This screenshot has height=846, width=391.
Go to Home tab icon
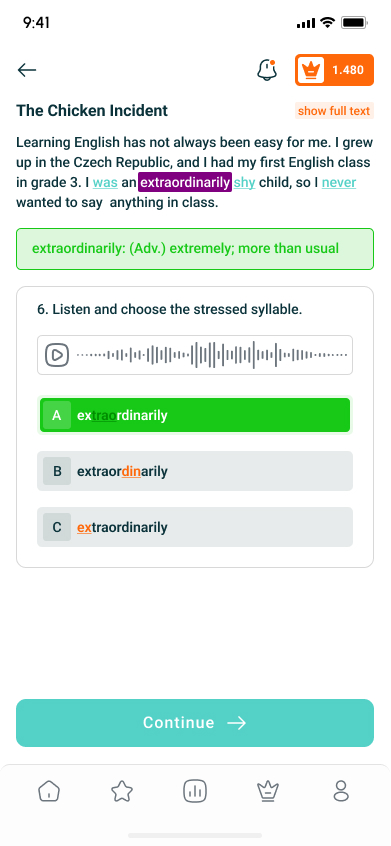(49, 792)
